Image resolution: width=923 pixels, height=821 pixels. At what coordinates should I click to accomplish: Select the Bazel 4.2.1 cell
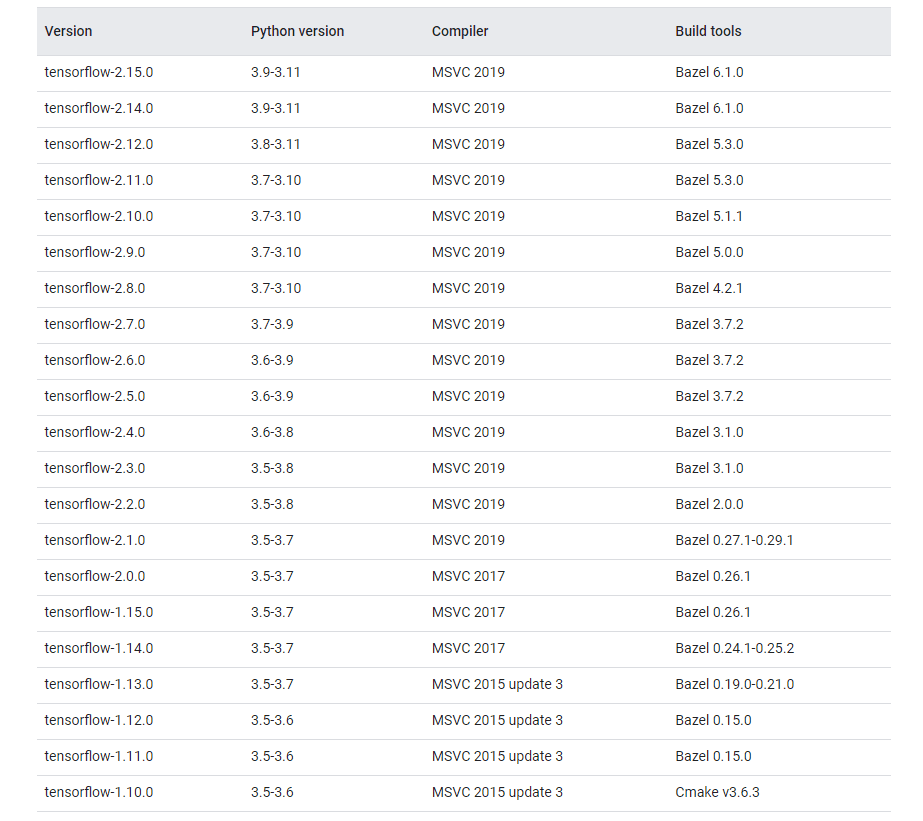click(x=709, y=288)
